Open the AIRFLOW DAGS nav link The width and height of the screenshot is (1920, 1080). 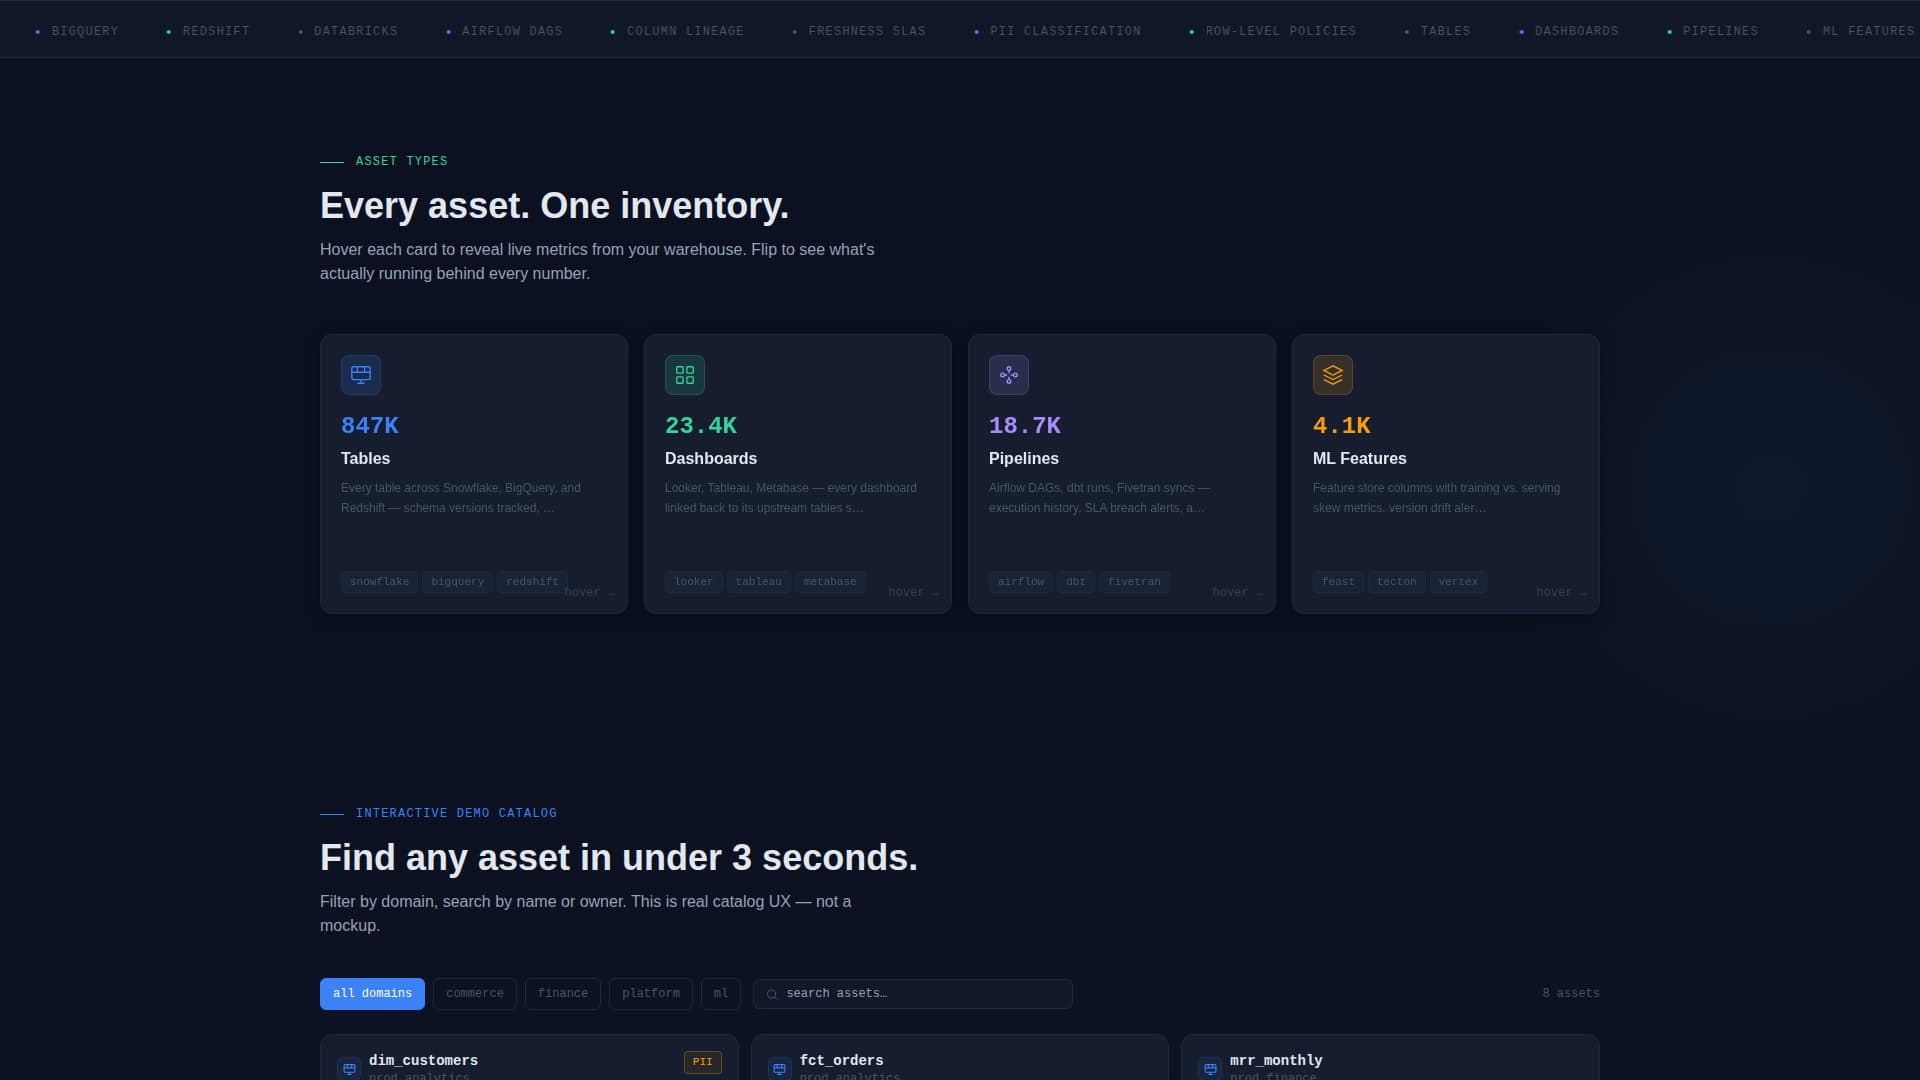(511, 31)
